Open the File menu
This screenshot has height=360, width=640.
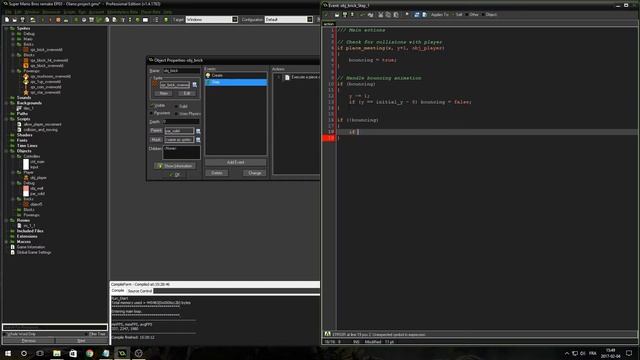7,12
